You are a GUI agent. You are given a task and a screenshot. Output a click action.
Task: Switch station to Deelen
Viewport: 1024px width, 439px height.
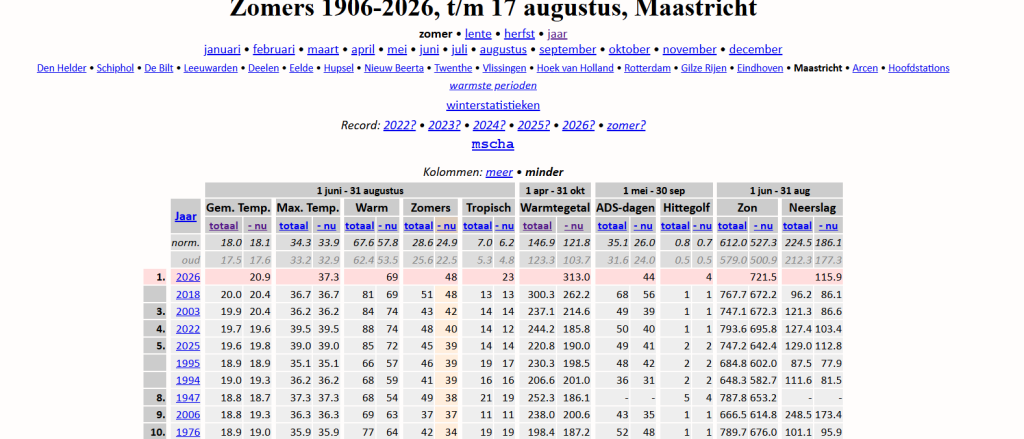coord(264,68)
